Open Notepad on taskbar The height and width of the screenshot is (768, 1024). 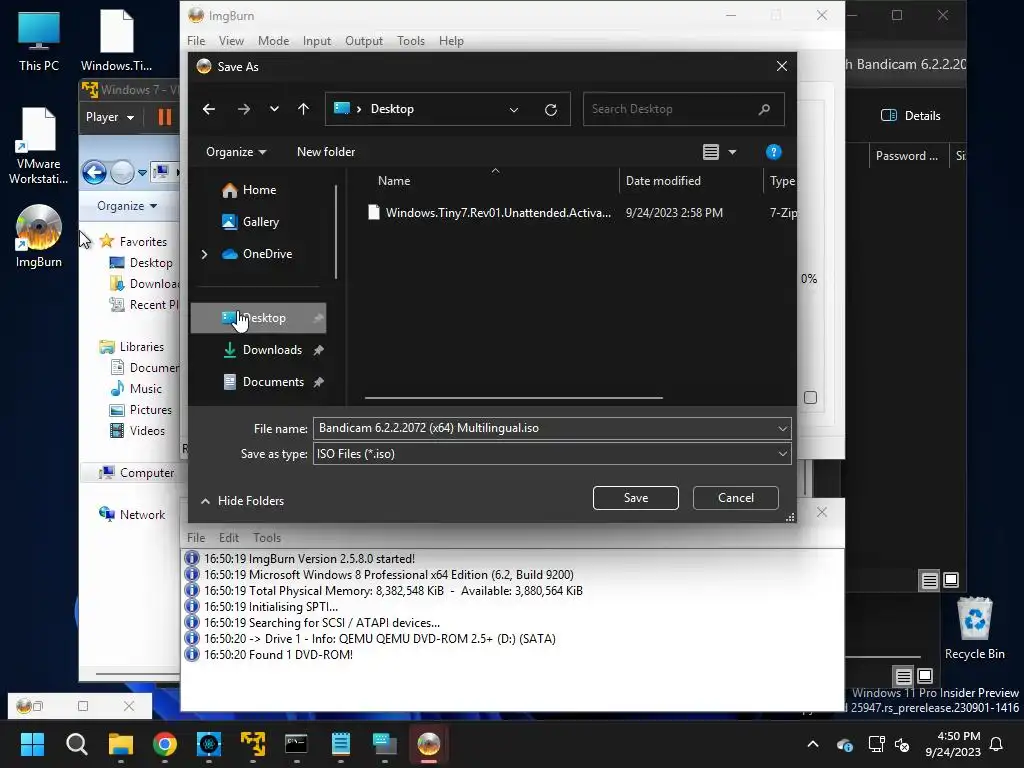(x=341, y=744)
